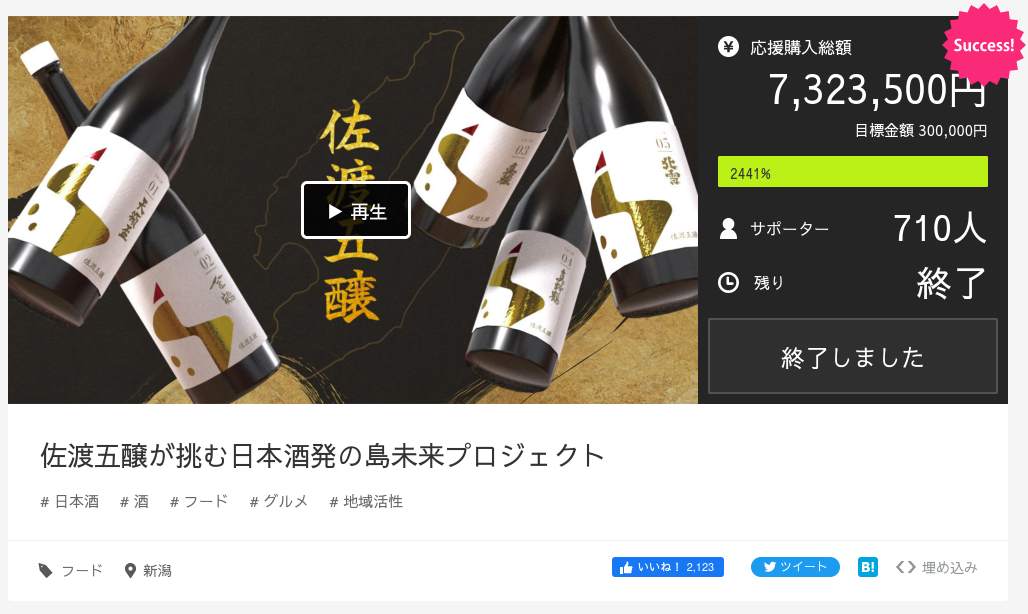This screenshot has height=614, width=1028.
Task: Click the 2441% funding progress bar
Action: click(x=853, y=172)
